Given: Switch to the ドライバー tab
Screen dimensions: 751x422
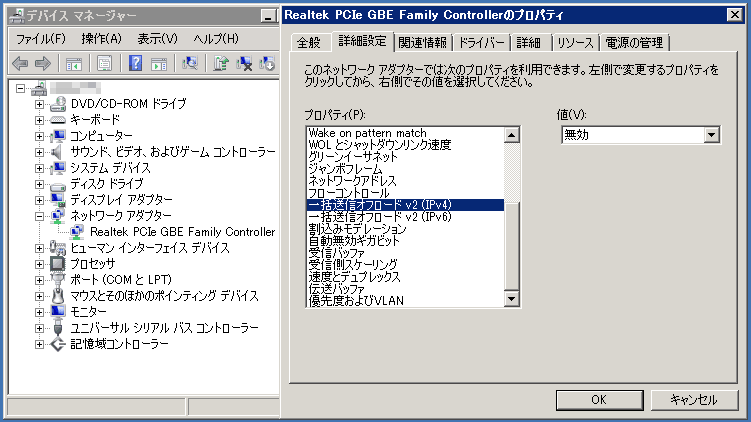Looking at the screenshot, I should pos(481,42).
